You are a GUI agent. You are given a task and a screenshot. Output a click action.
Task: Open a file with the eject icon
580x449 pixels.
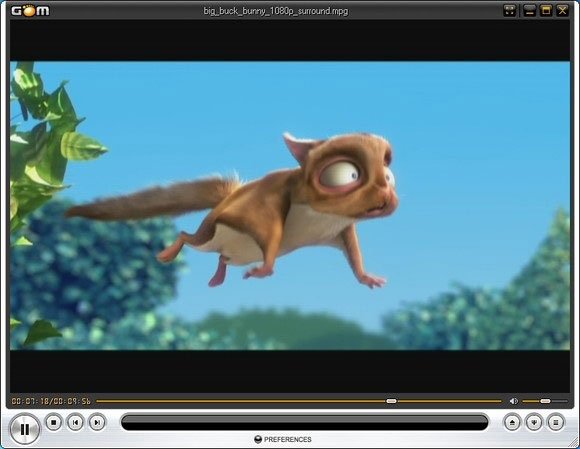pos(512,422)
